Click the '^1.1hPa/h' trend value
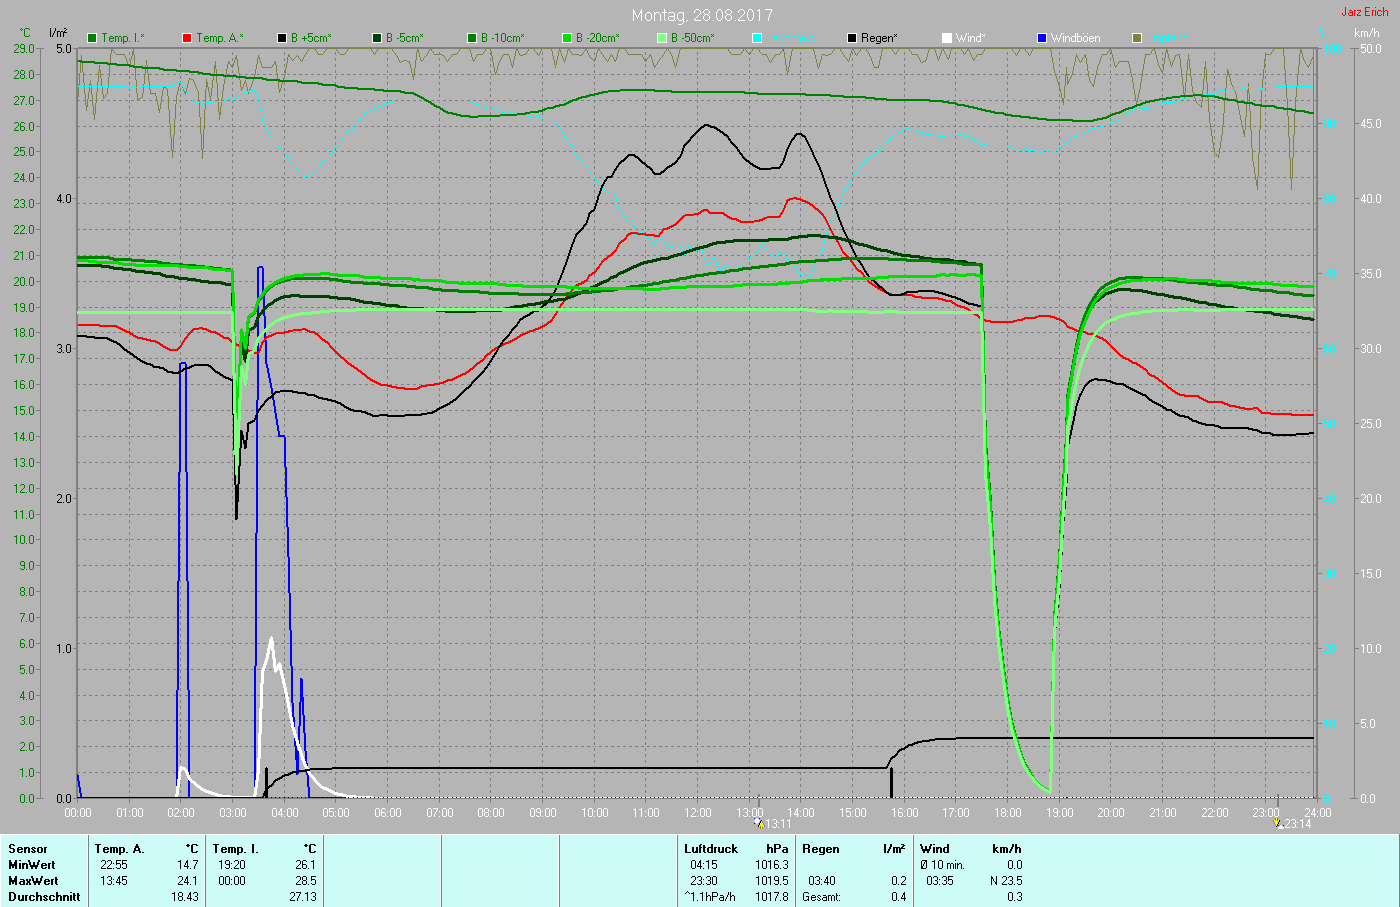Screen dimensions: 1400x907 tap(710, 897)
